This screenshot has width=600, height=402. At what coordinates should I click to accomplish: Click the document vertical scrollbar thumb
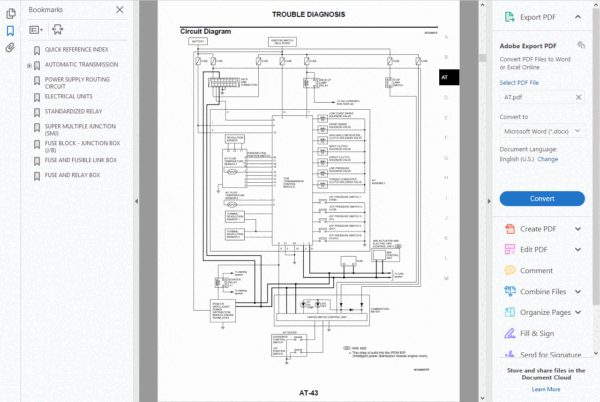(x=482, y=57)
